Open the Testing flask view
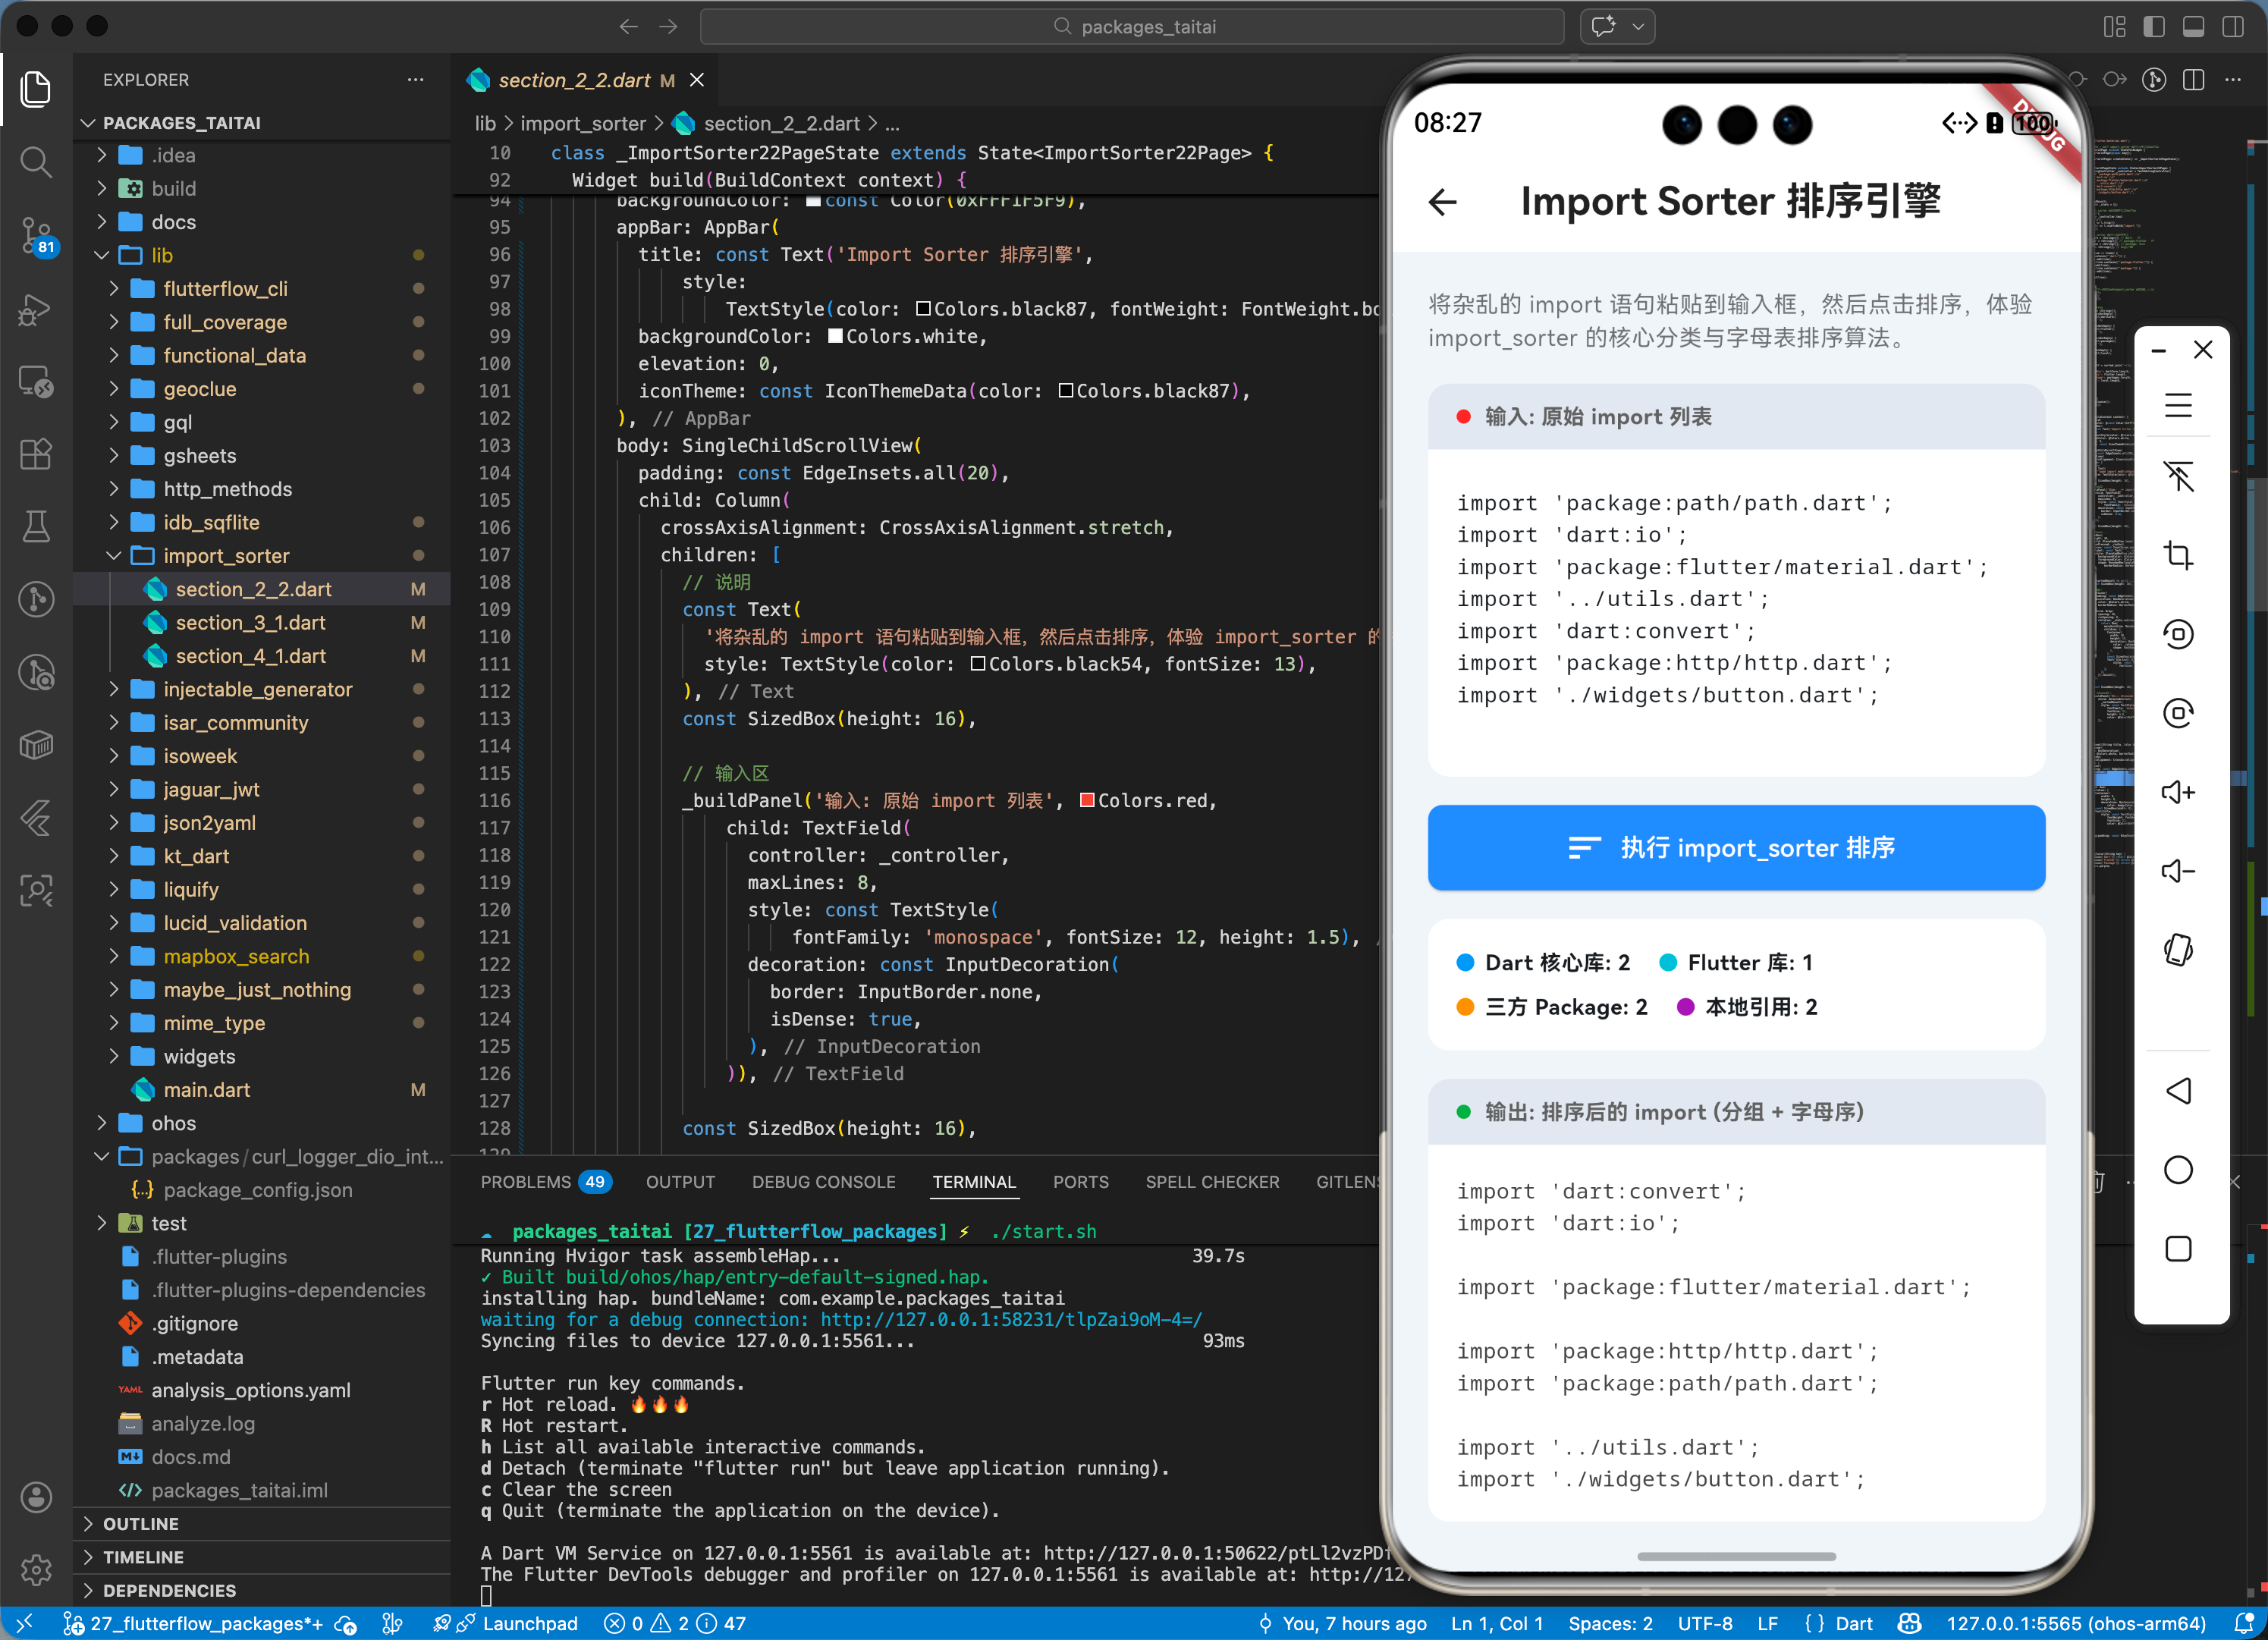Image resolution: width=2268 pixels, height=1640 pixels. [36, 527]
